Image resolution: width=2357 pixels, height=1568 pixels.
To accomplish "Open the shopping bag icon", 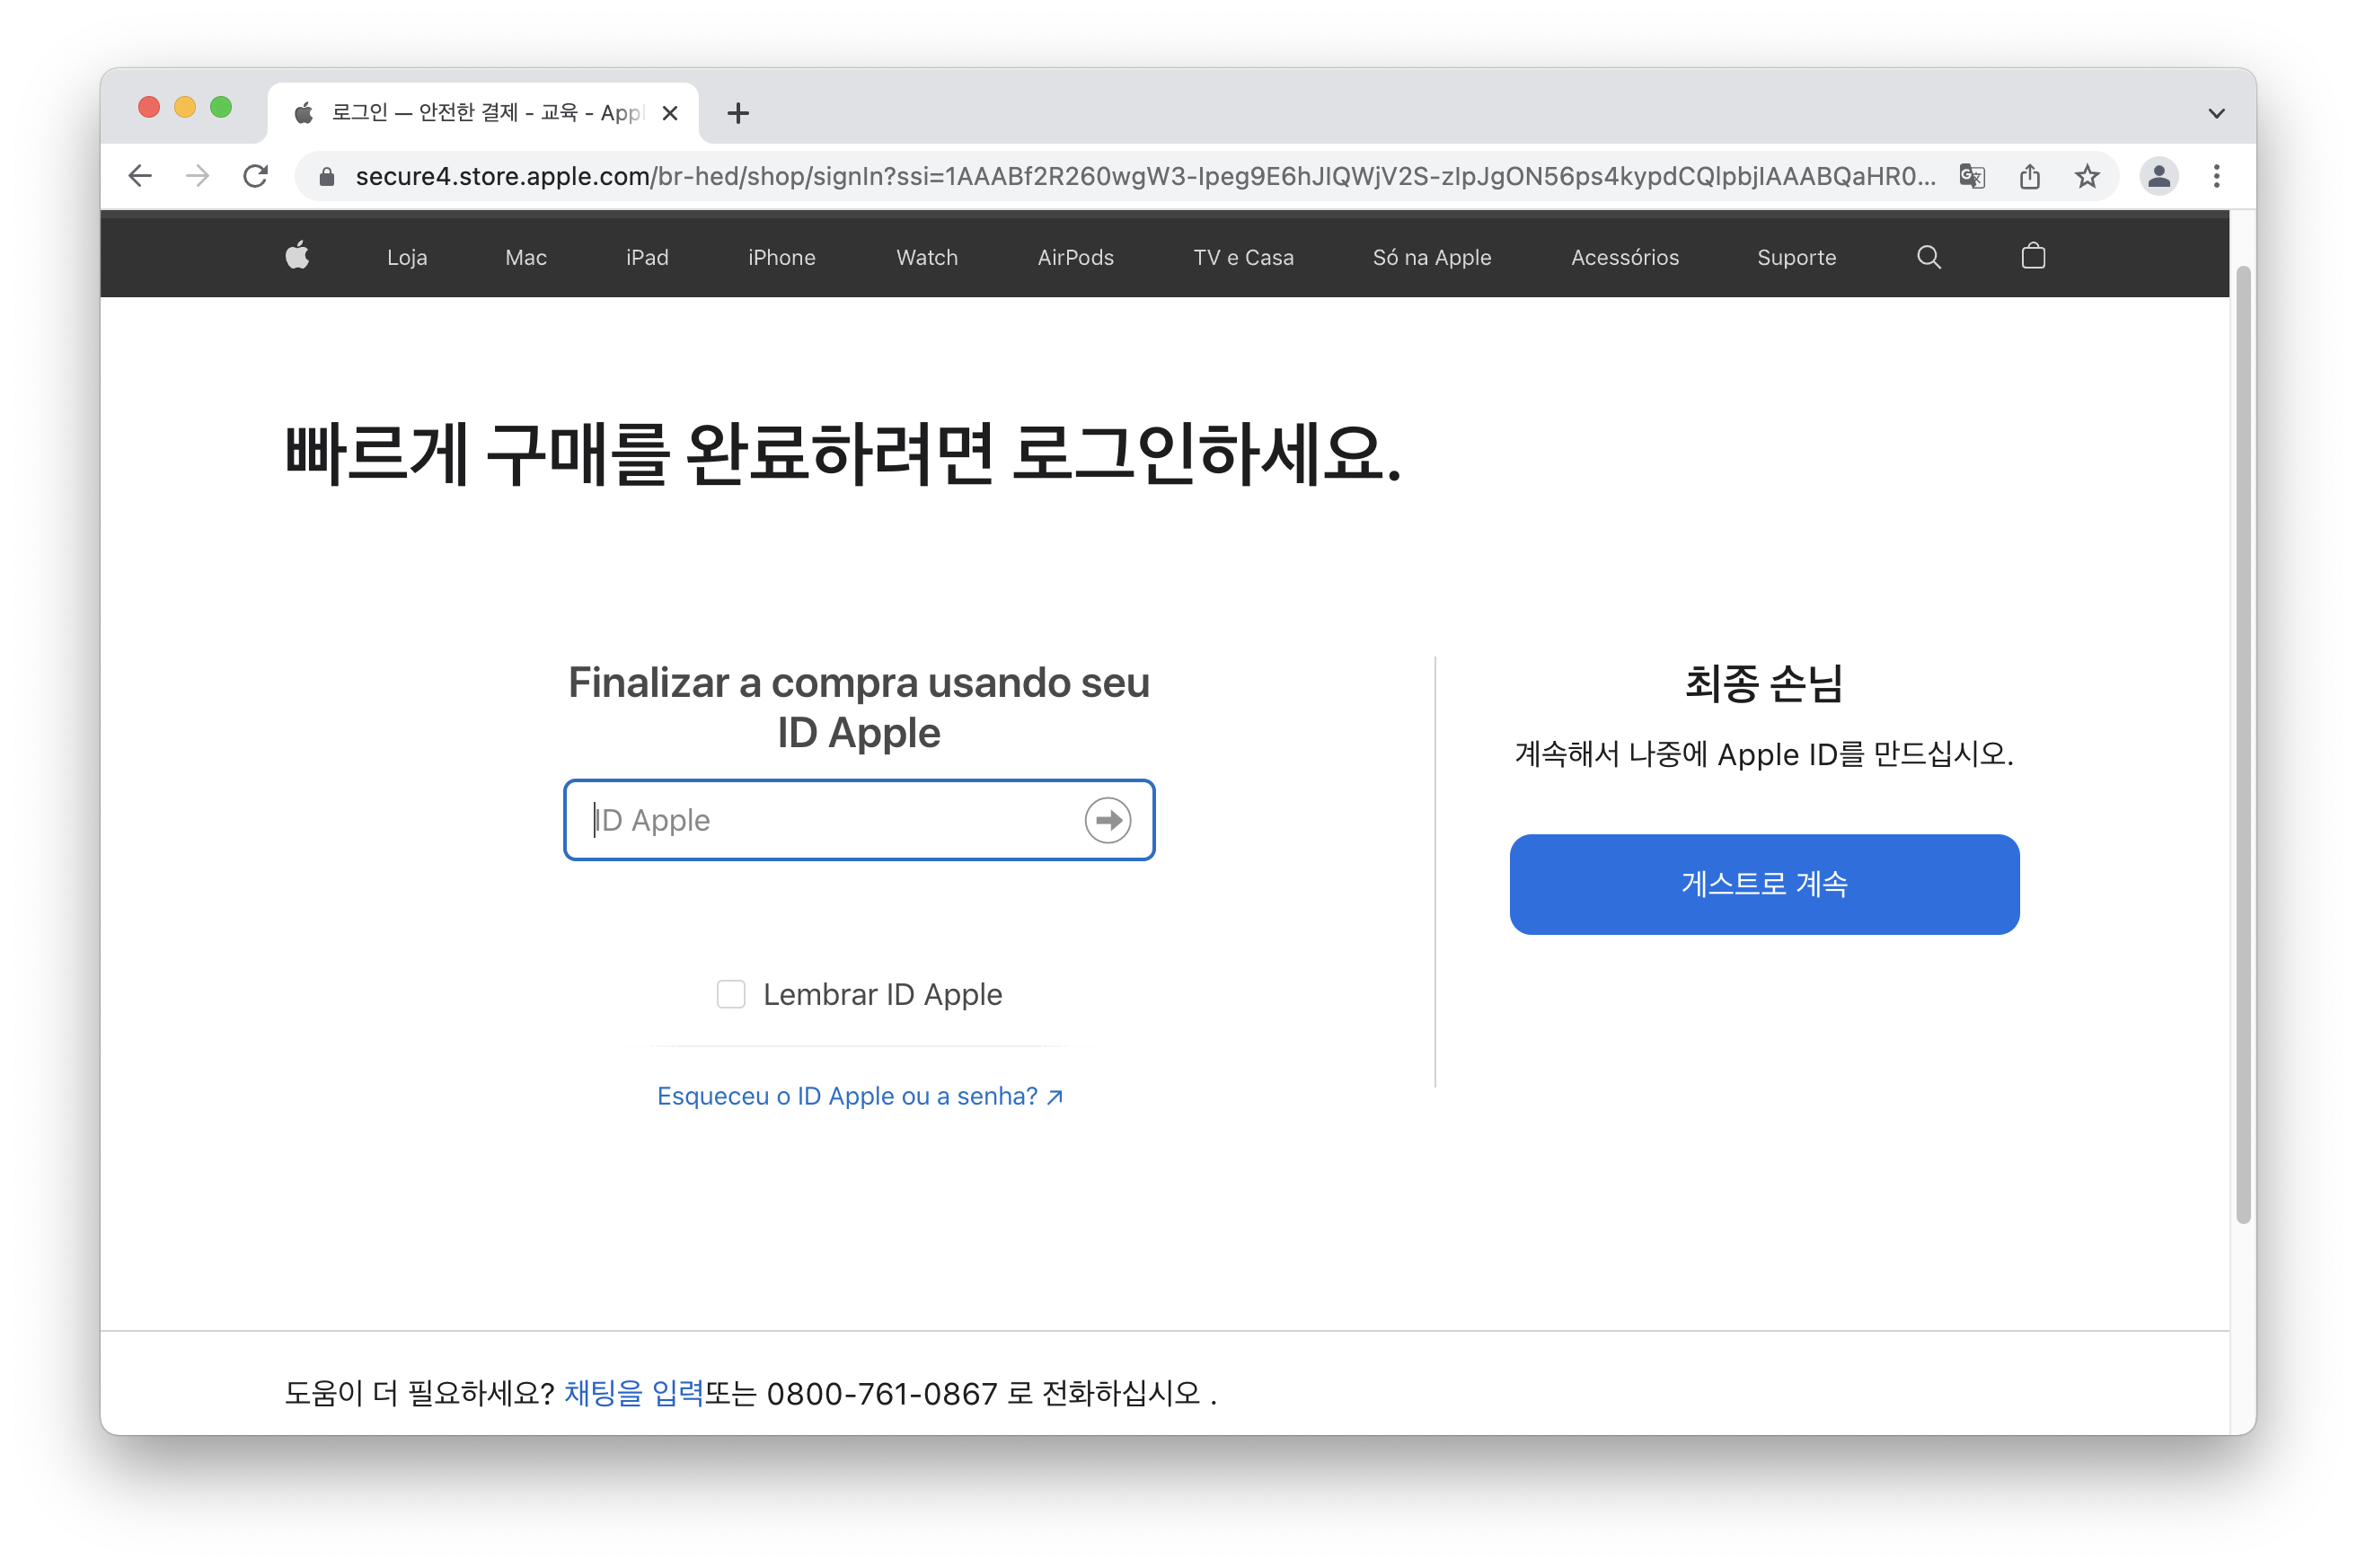I will [x=2032, y=256].
